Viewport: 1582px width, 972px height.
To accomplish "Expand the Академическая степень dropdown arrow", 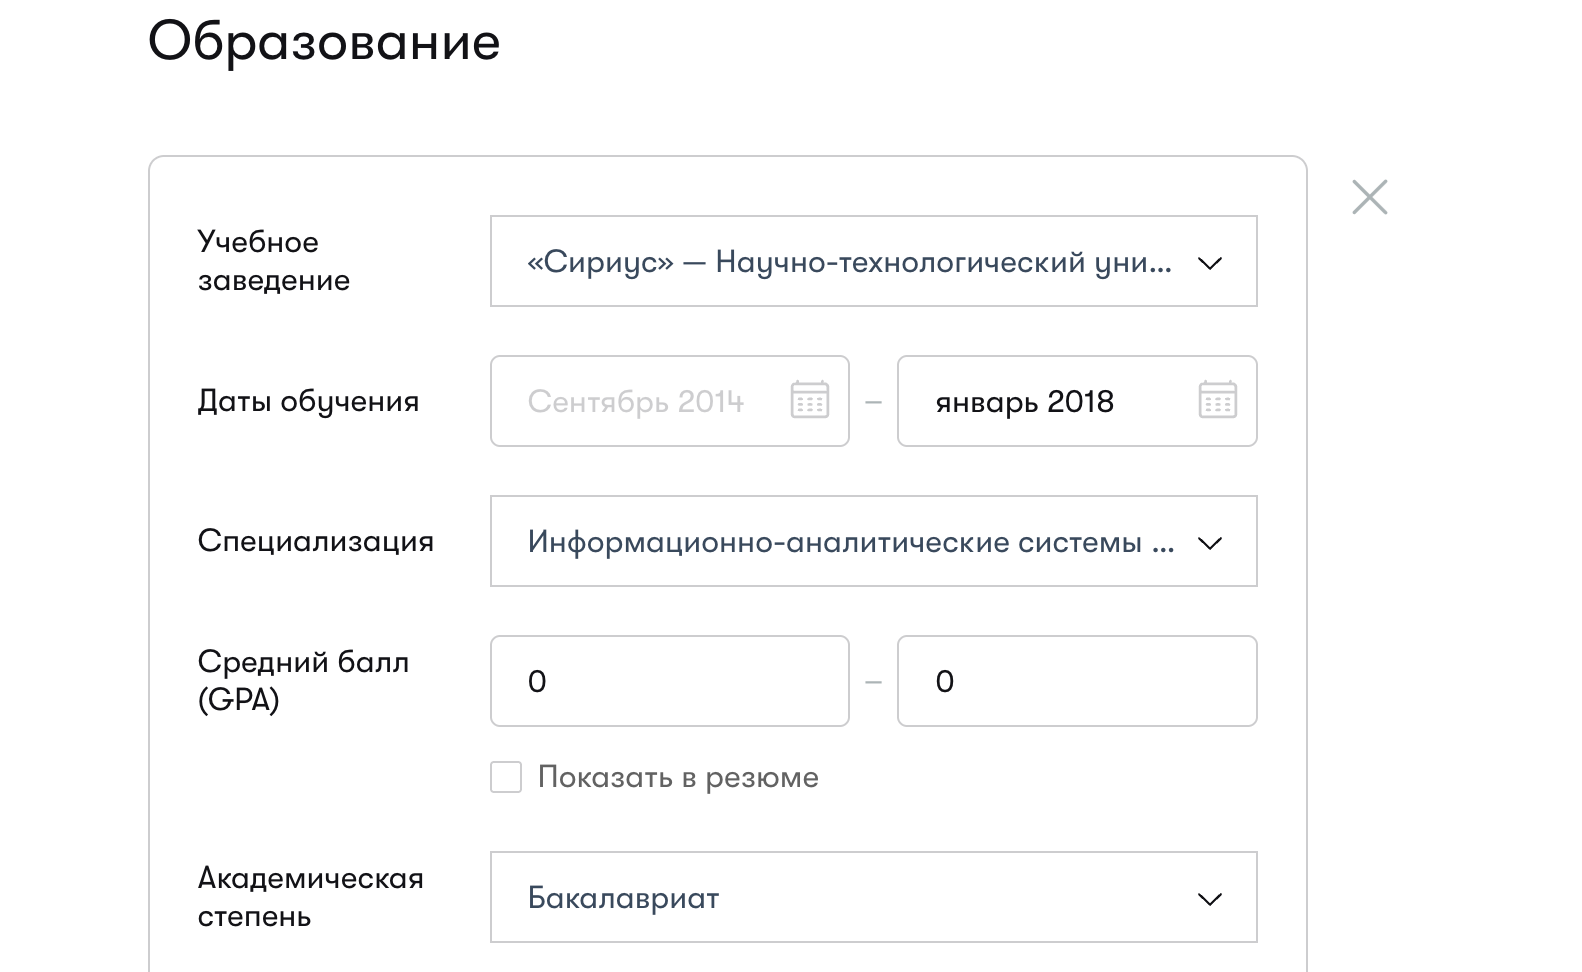I will 1210,899.
